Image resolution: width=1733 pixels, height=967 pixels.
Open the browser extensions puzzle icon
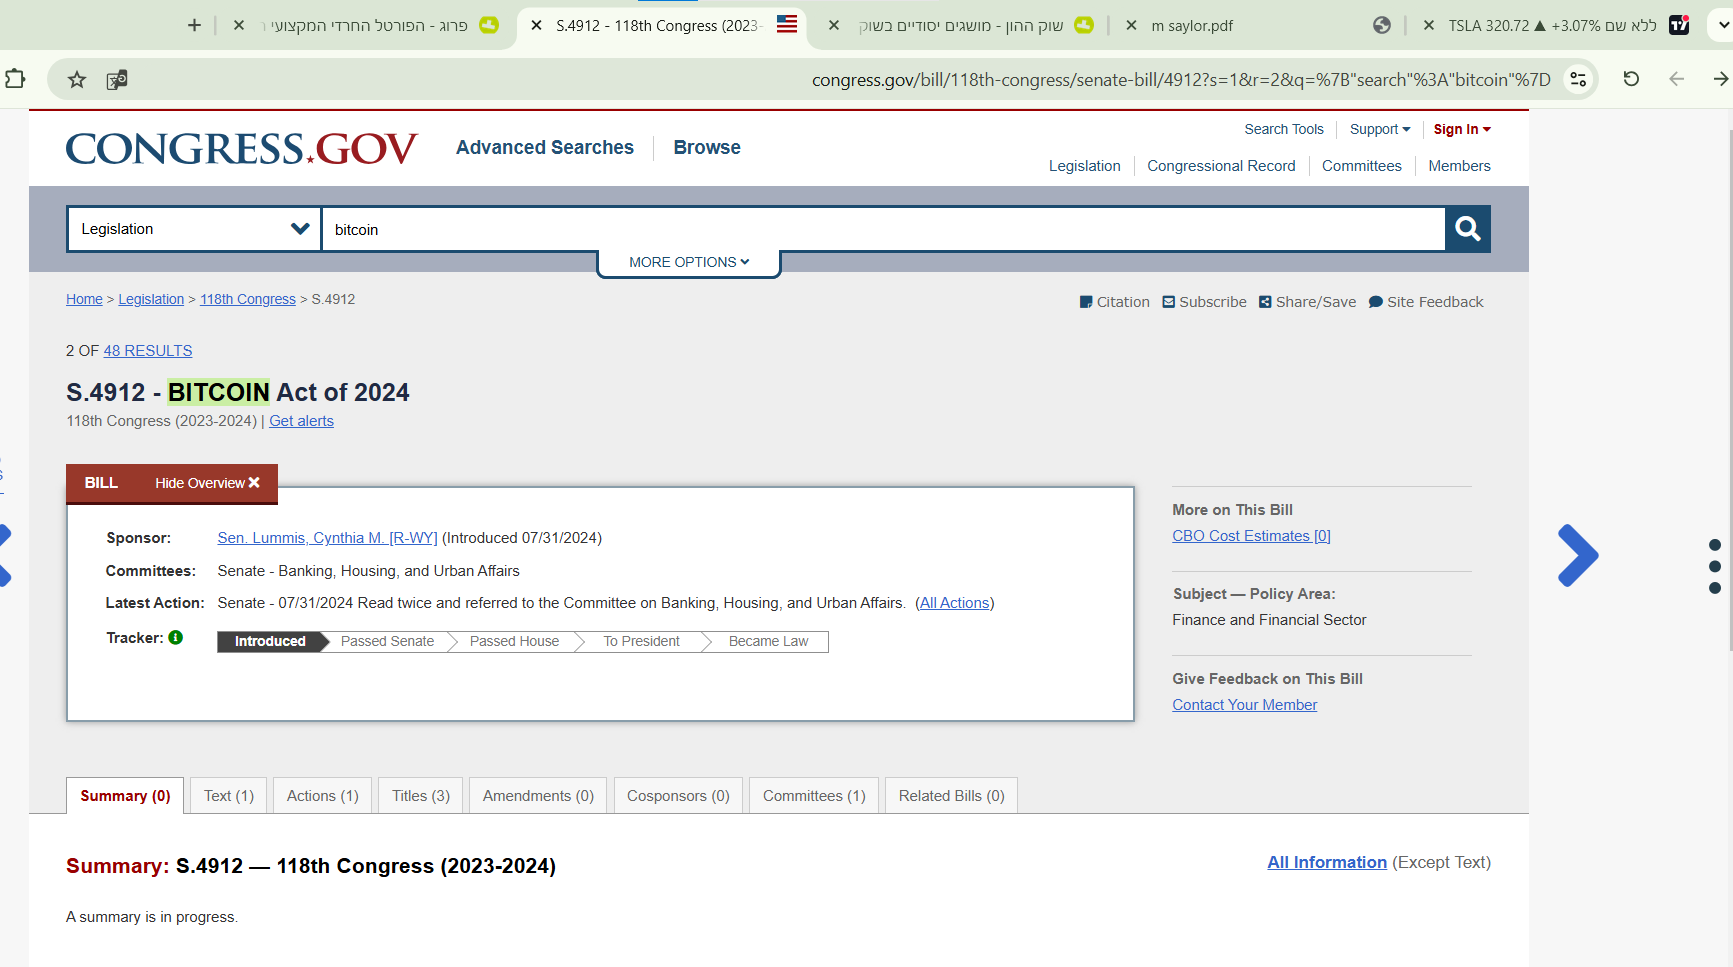tap(15, 78)
